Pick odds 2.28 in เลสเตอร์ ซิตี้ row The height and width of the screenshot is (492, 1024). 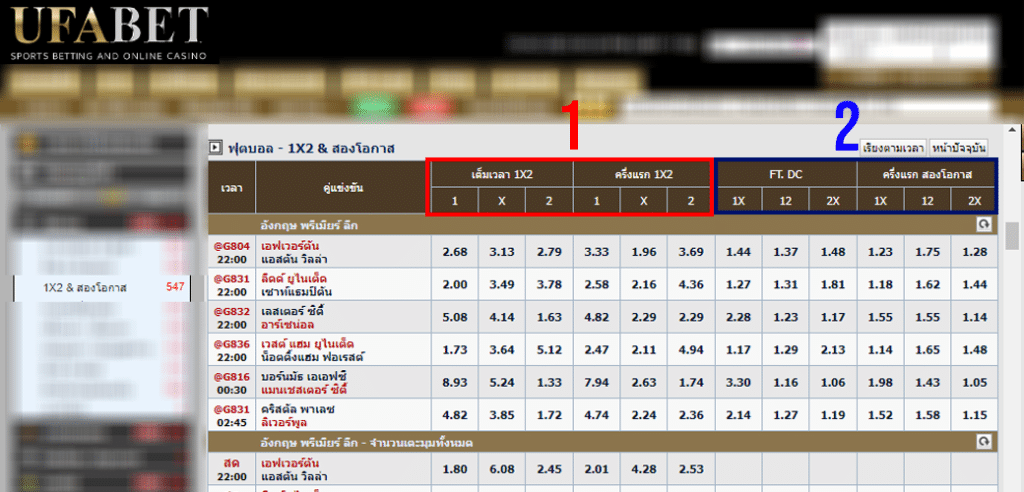coord(738,318)
